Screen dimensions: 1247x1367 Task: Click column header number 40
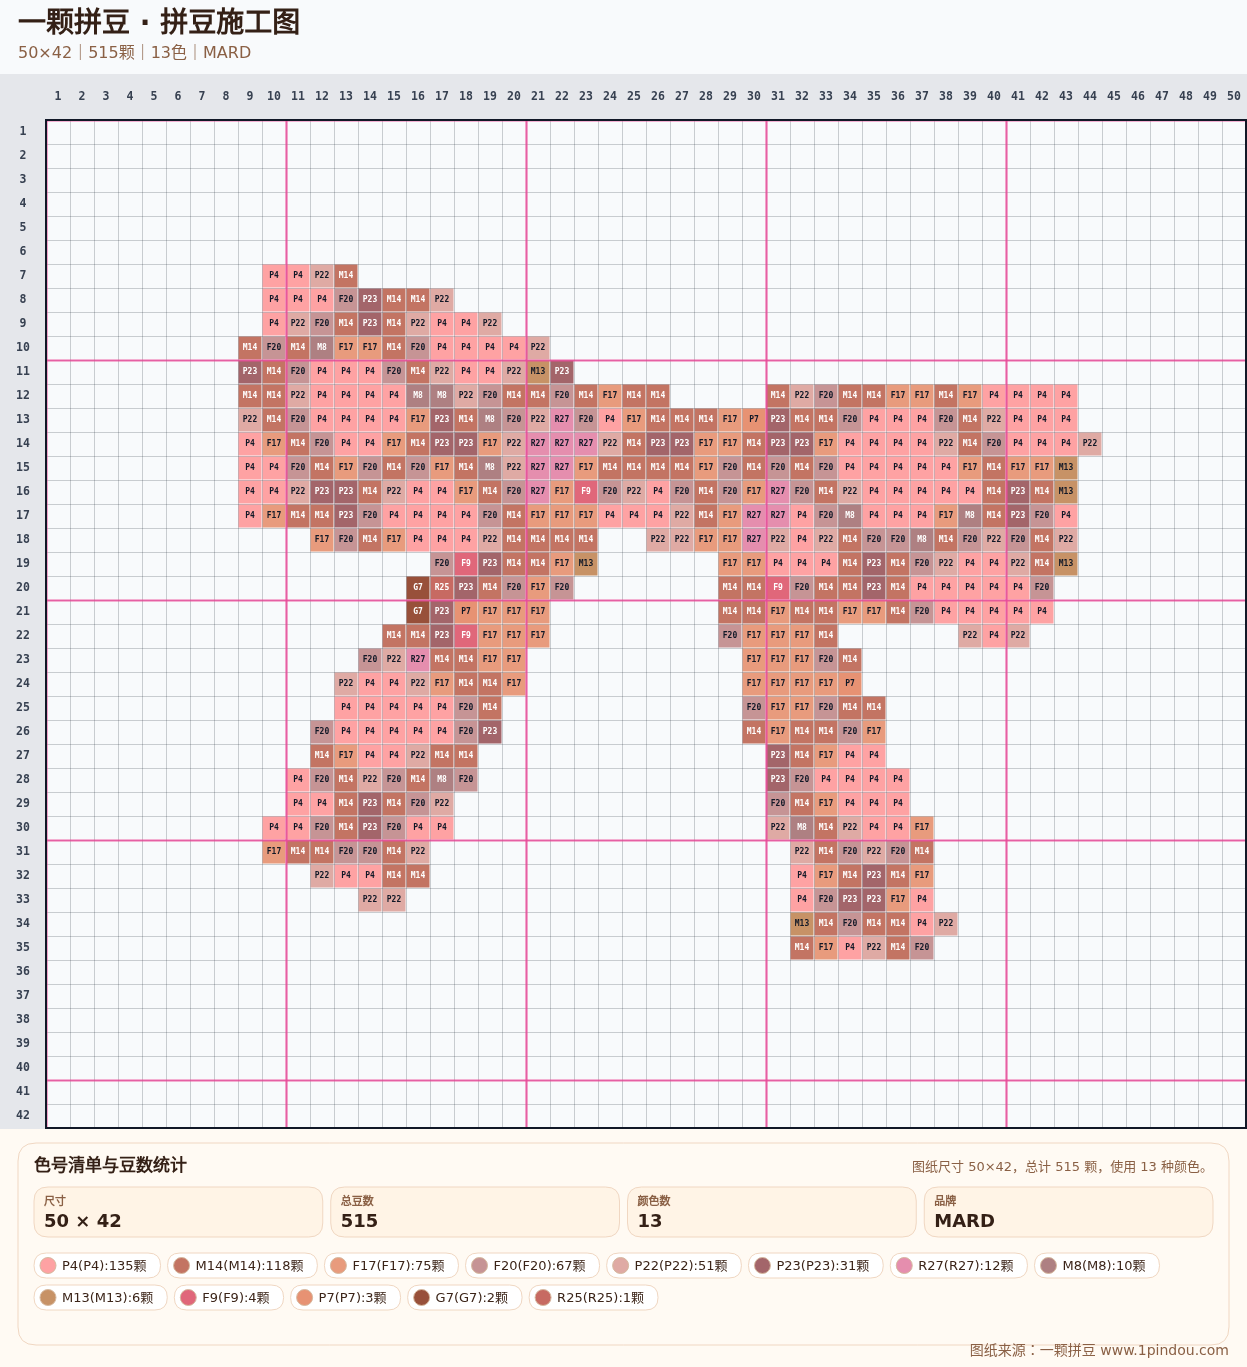(x=994, y=96)
